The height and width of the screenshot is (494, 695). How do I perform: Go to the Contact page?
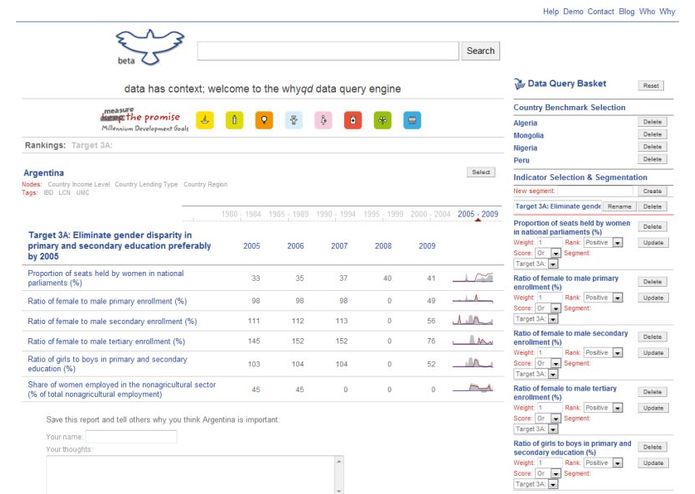(601, 12)
